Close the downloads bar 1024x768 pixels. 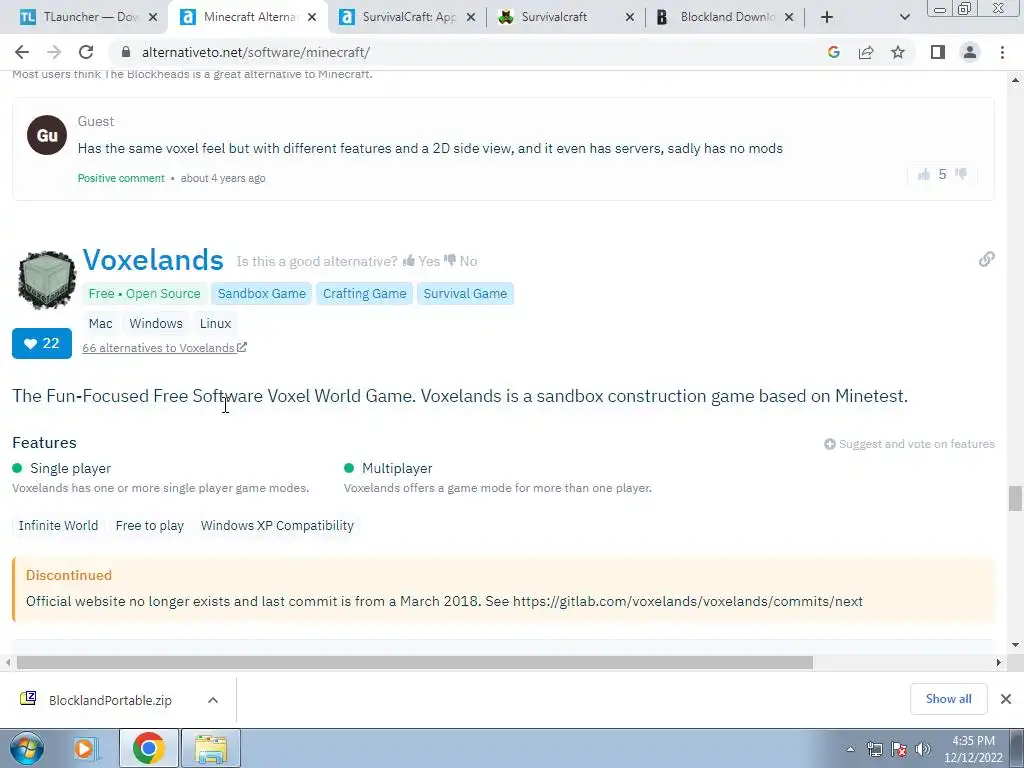click(x=1006, y=699)
